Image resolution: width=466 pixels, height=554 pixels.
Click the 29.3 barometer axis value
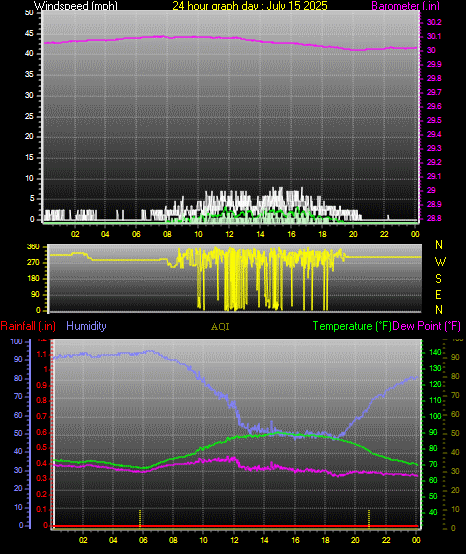click(x=434, y=148)
